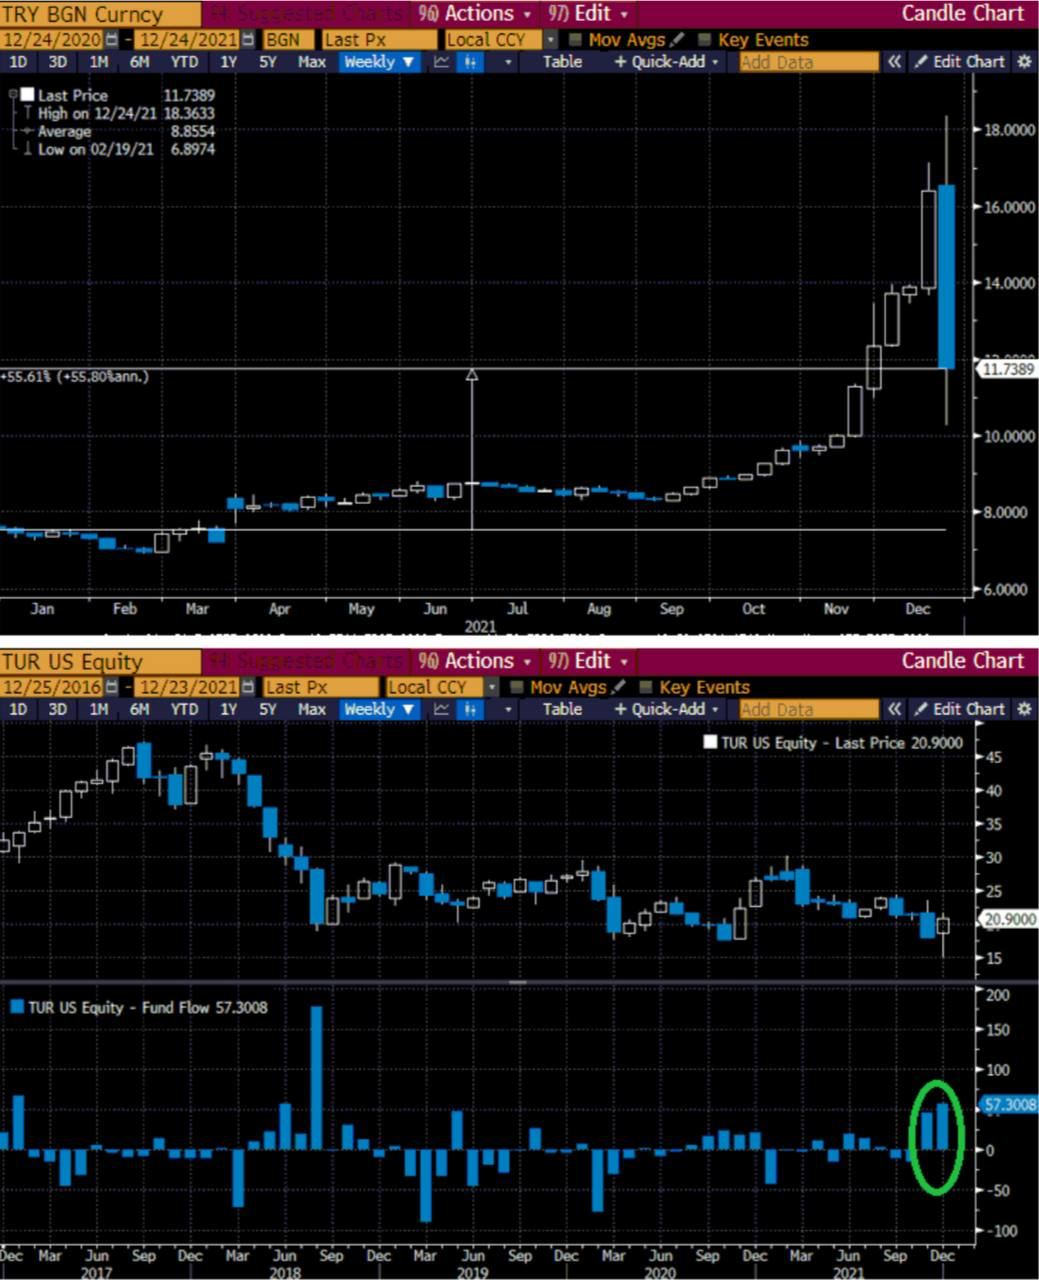The height and width of the screenshot is (1280, 1039).
Task: Toggle Key Events checkbox in TRY chart
Action: coord(704,40)
